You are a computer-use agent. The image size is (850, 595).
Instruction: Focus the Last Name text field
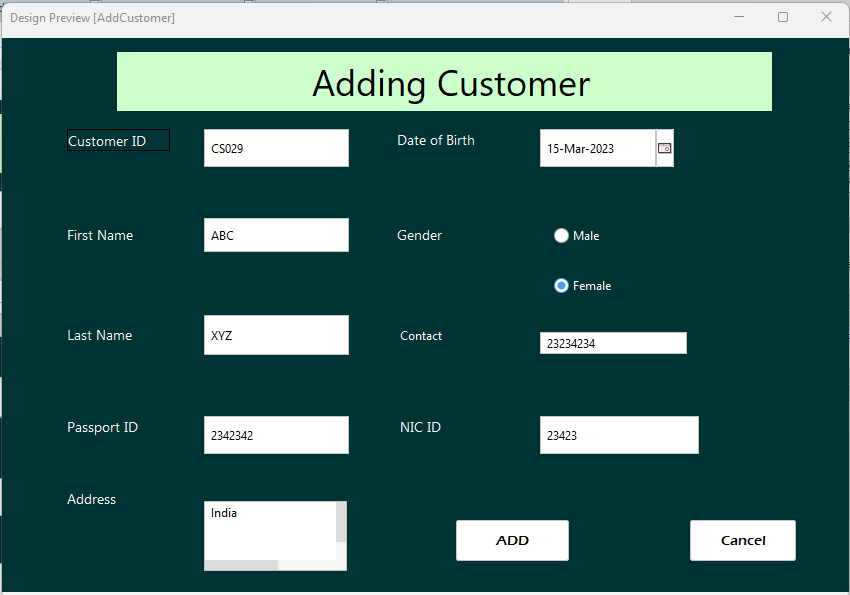tap(276, 334)
